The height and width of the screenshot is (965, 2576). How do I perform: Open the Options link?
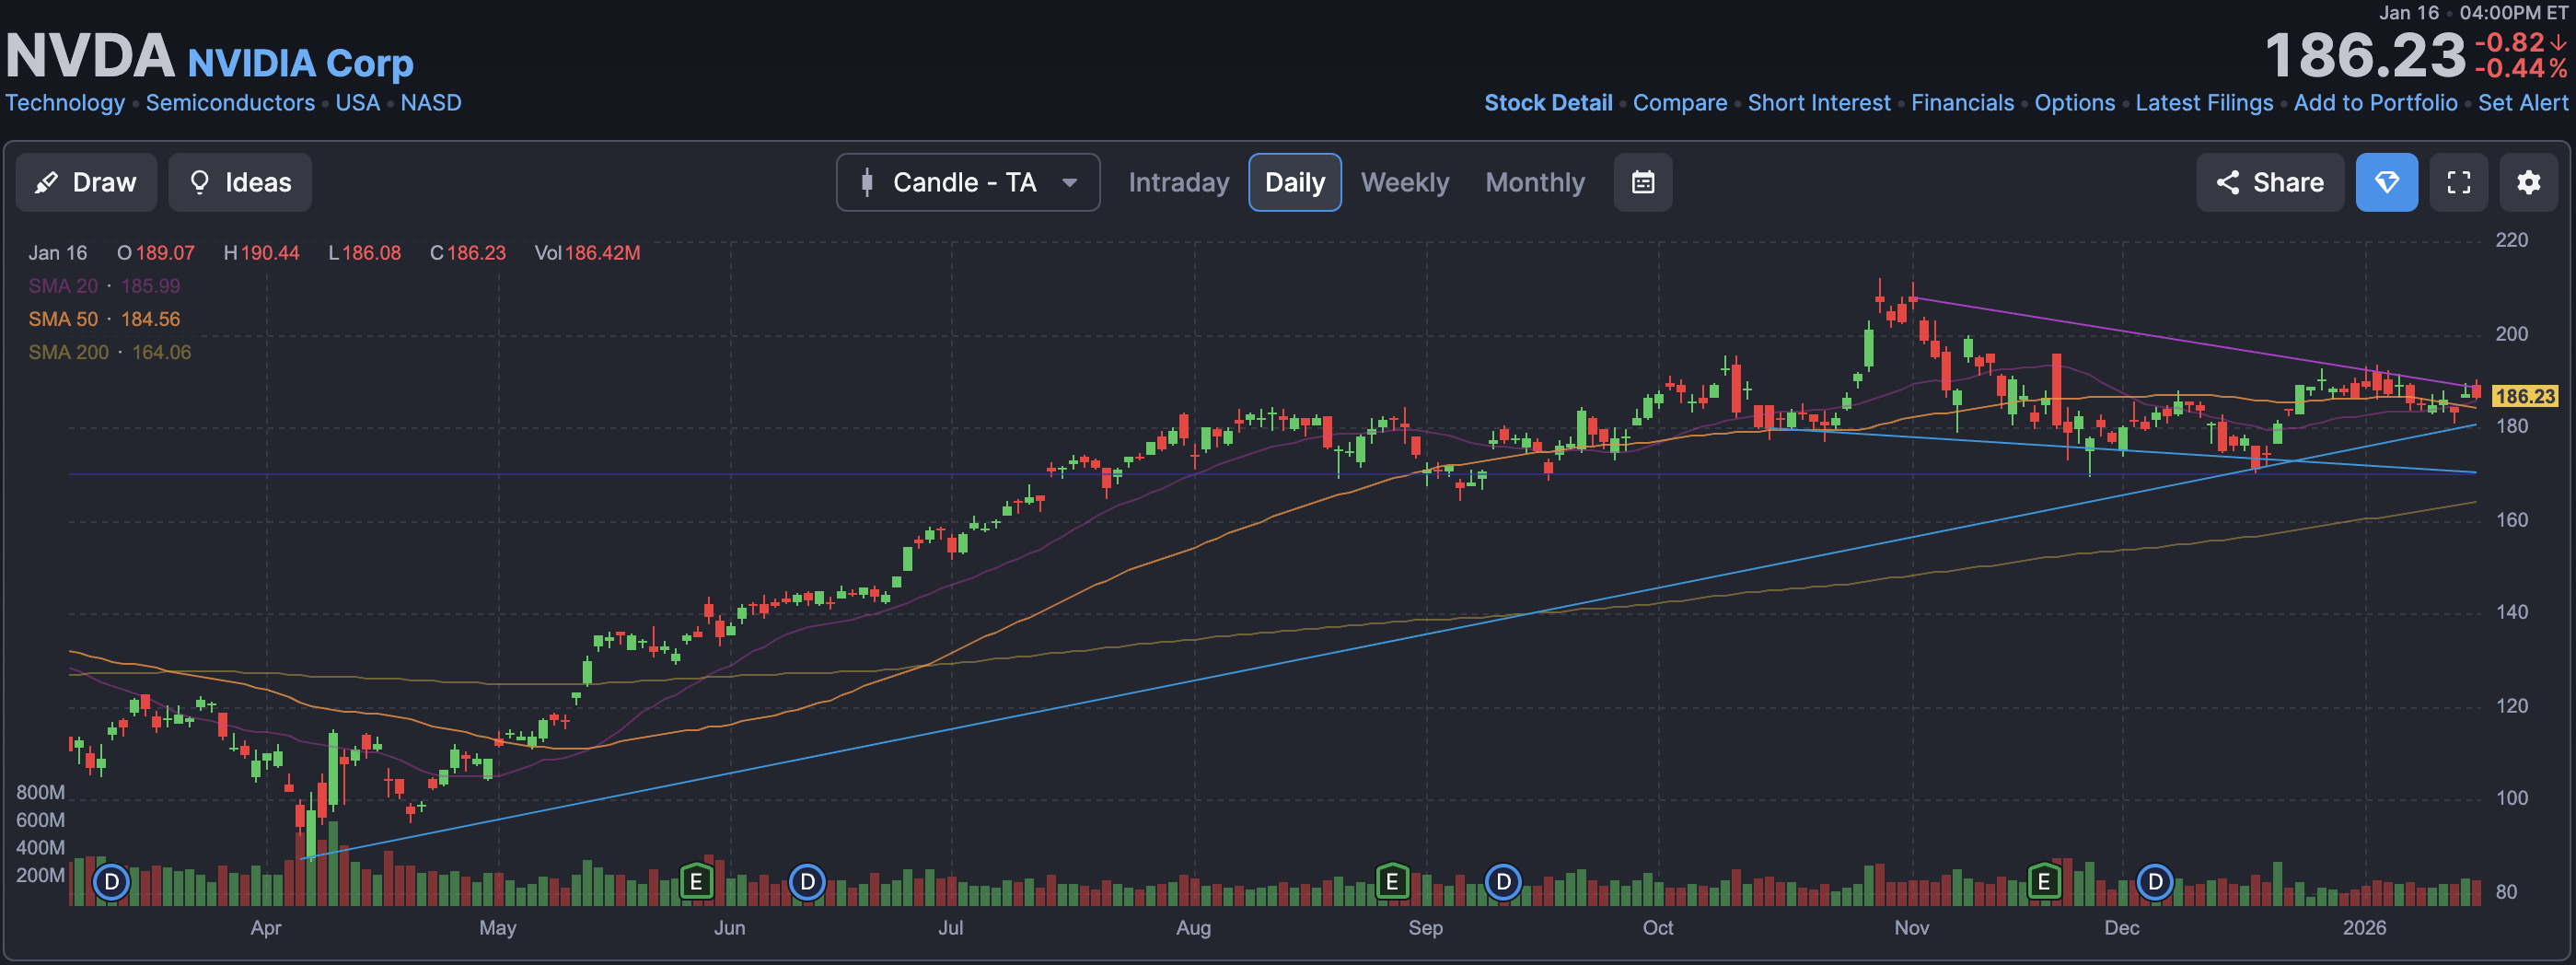pyautogui.click(x=2074, y=103)
